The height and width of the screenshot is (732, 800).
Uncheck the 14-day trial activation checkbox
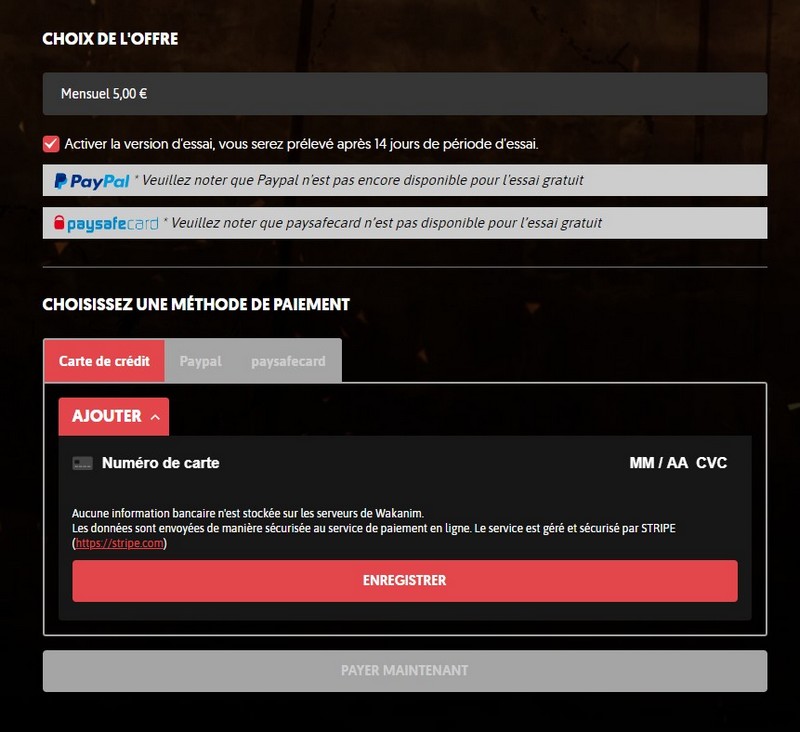51,144
